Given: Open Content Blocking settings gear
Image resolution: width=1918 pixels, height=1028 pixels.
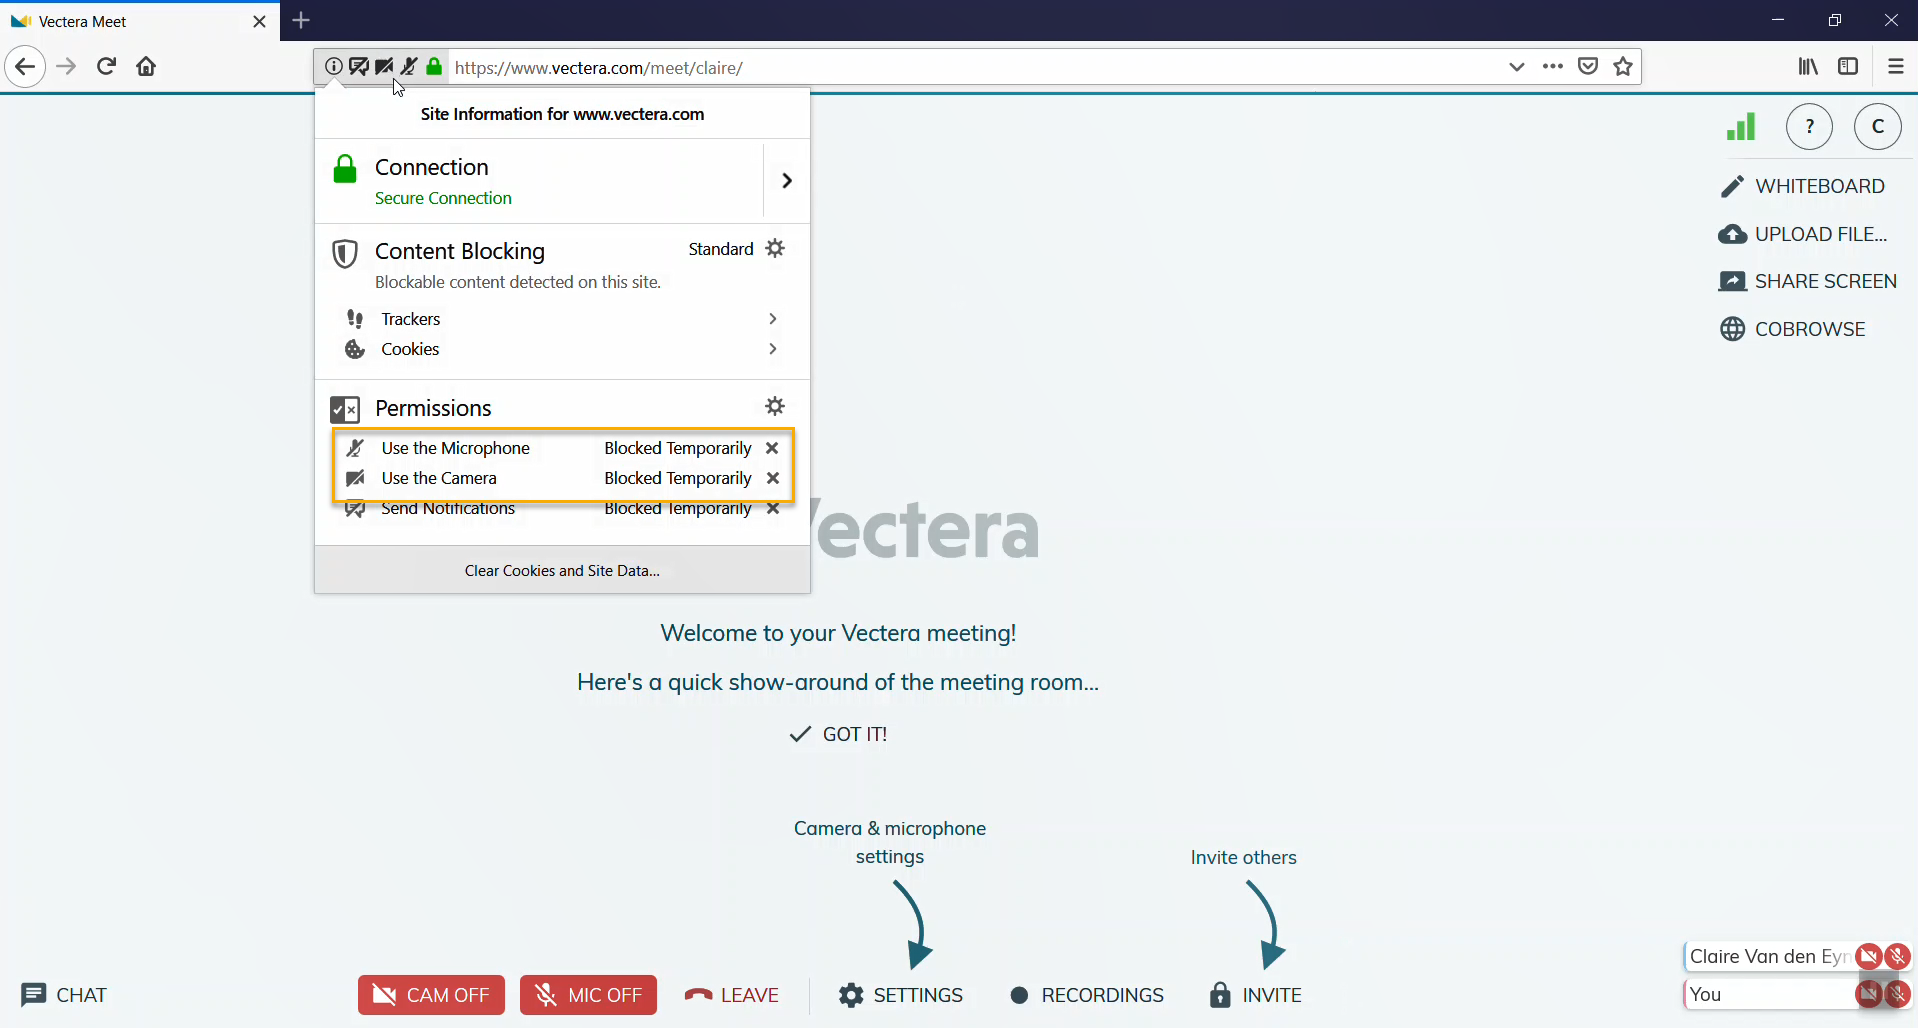Looking at the screenshot, I should [775, 248].
